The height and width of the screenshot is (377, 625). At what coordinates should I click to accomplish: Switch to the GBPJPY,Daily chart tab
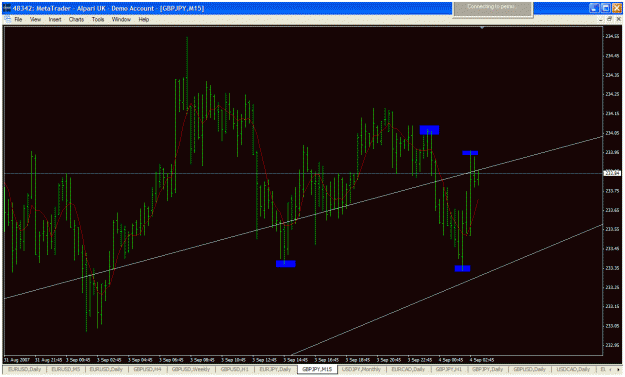tap(487, 369)
